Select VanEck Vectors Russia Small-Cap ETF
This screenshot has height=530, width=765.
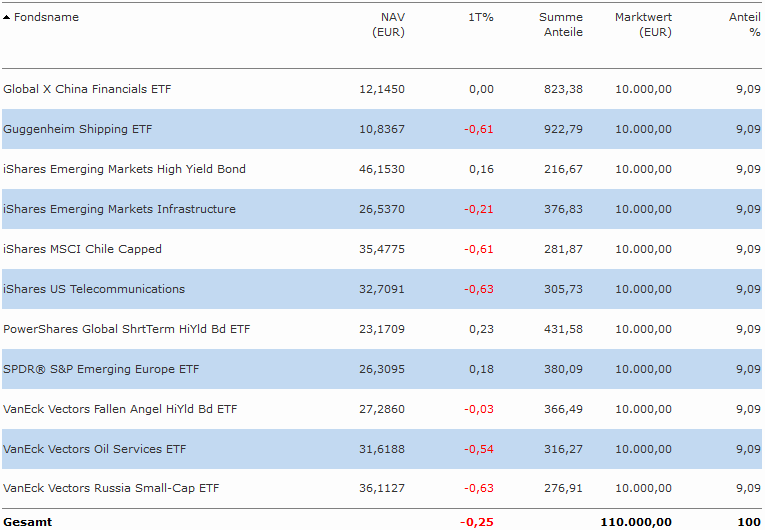[111, 489]
